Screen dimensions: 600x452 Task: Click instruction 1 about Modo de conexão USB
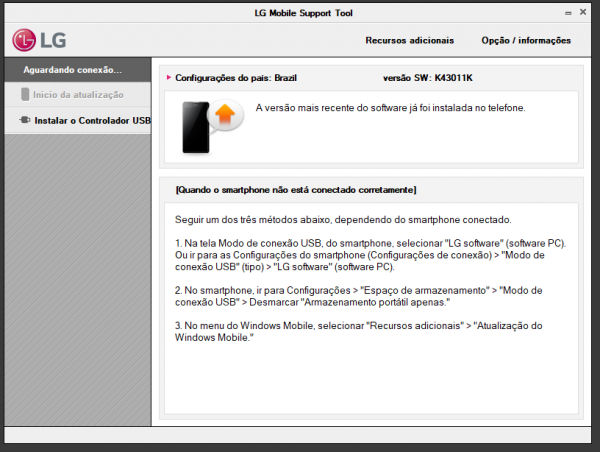(x=370, y=255)
